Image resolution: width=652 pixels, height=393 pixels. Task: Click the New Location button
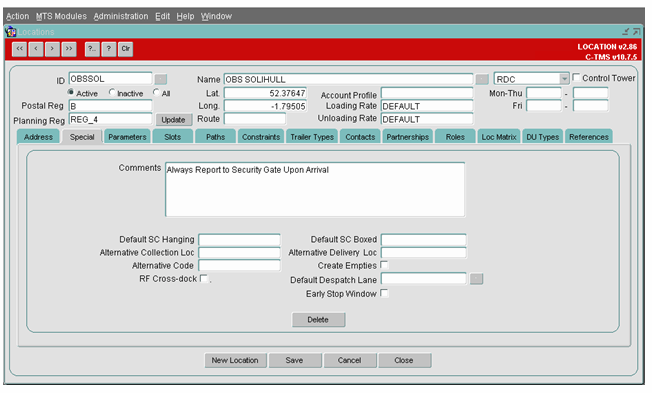tap(235, 360)
